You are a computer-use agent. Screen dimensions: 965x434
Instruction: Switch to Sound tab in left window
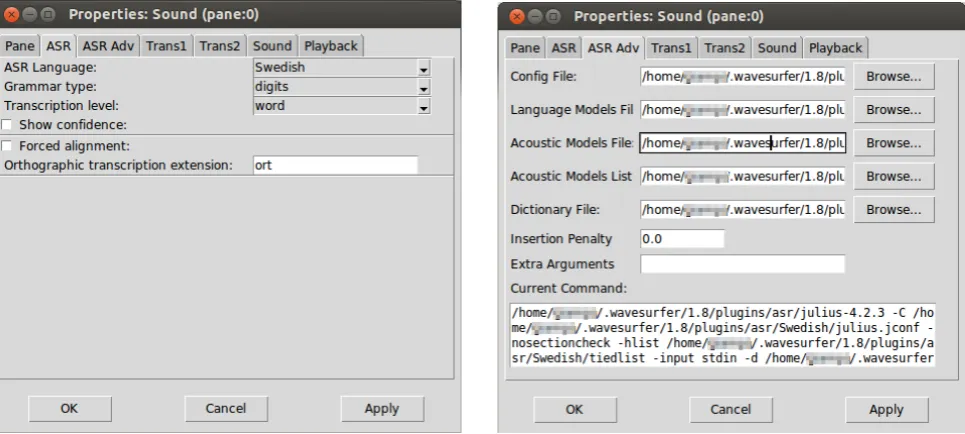[x=272, y=46]
